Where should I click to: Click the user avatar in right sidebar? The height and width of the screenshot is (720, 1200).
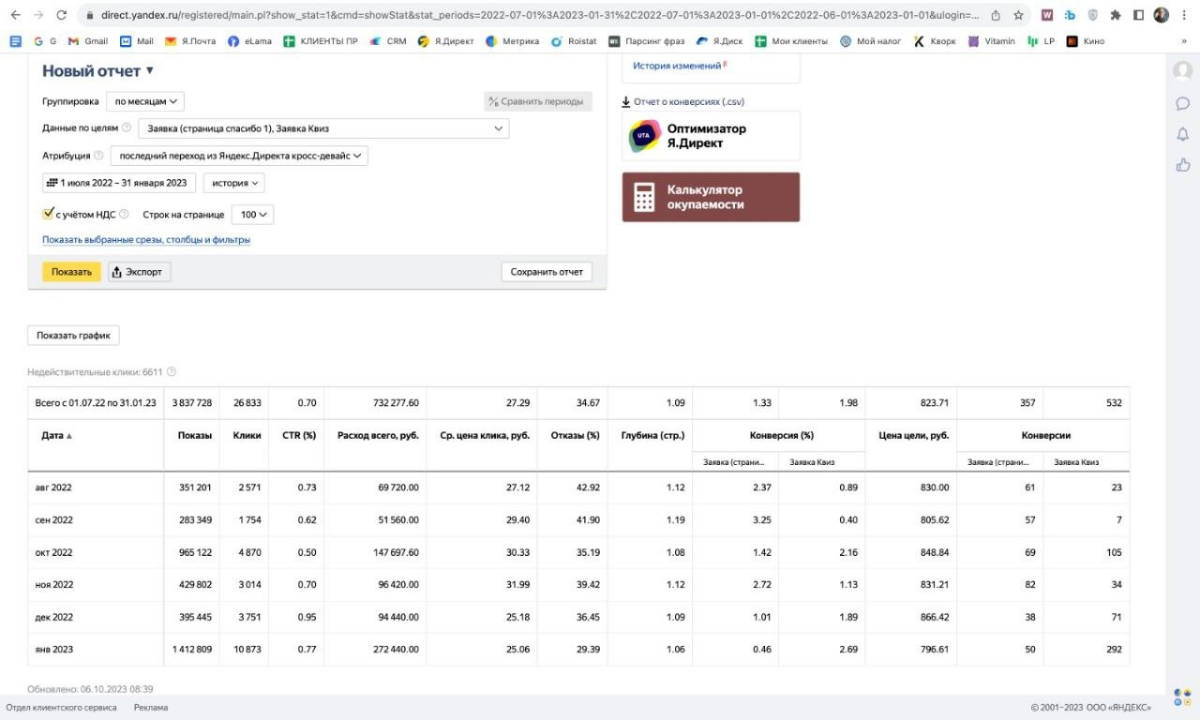(1183, 71)
